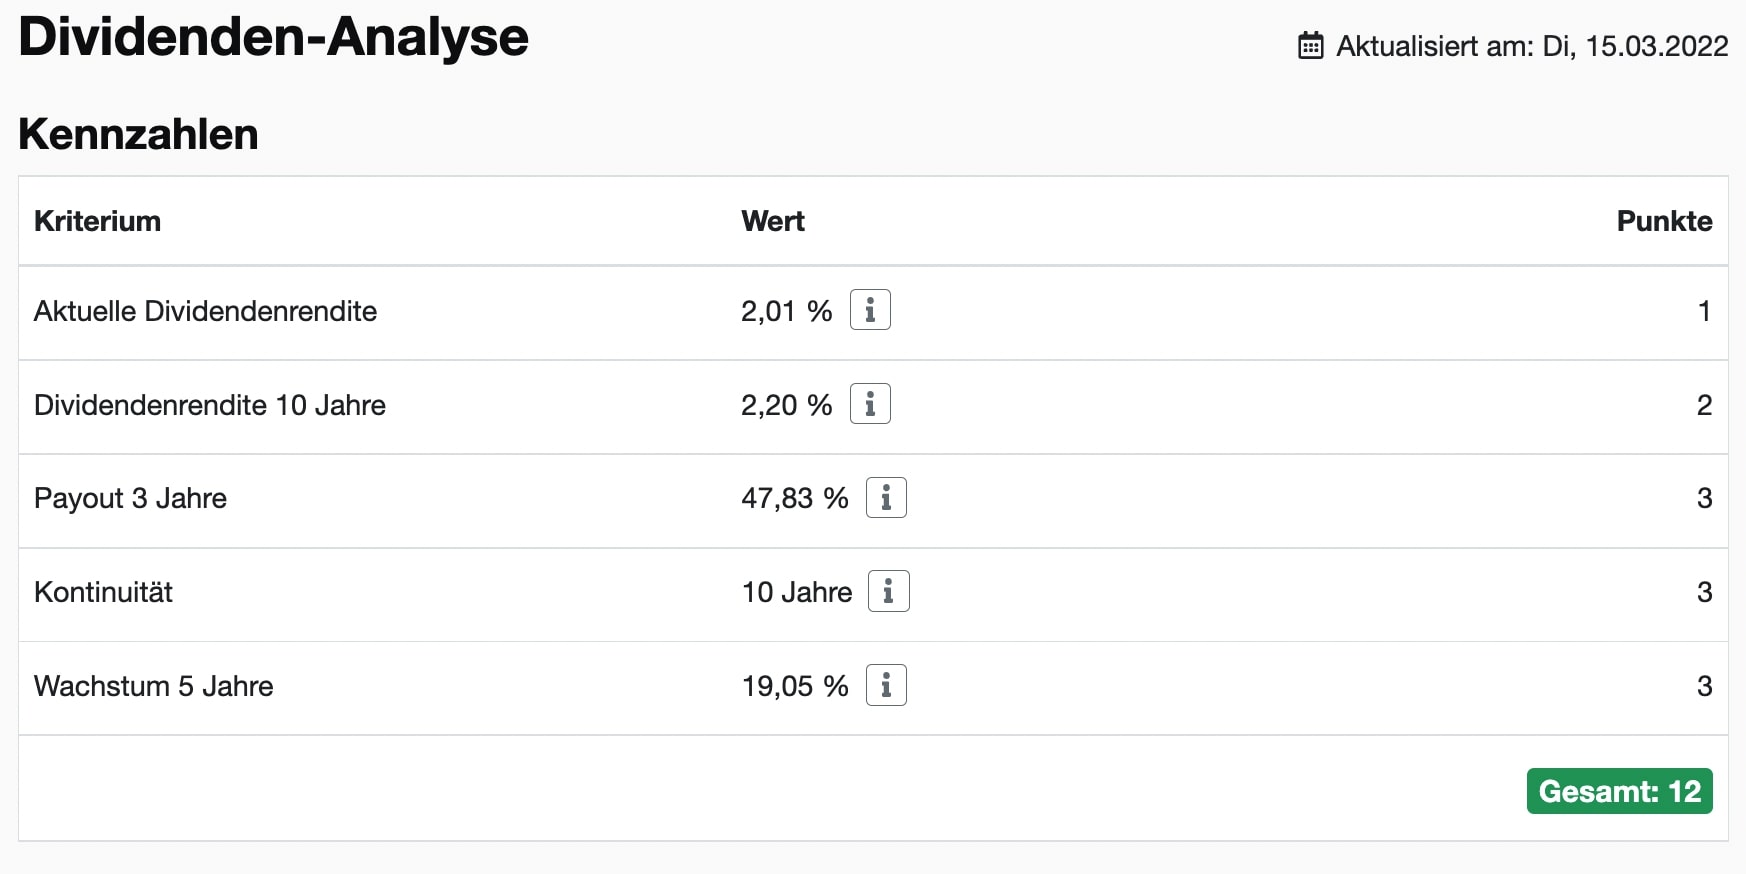Click points value 2 for Dividendenrendite 10 Jahre
Screen dimensions: 1746x874
[1705, 405]
